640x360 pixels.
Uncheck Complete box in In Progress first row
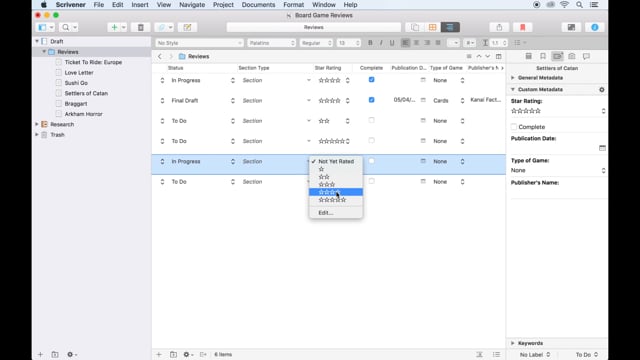click(371, 80)
